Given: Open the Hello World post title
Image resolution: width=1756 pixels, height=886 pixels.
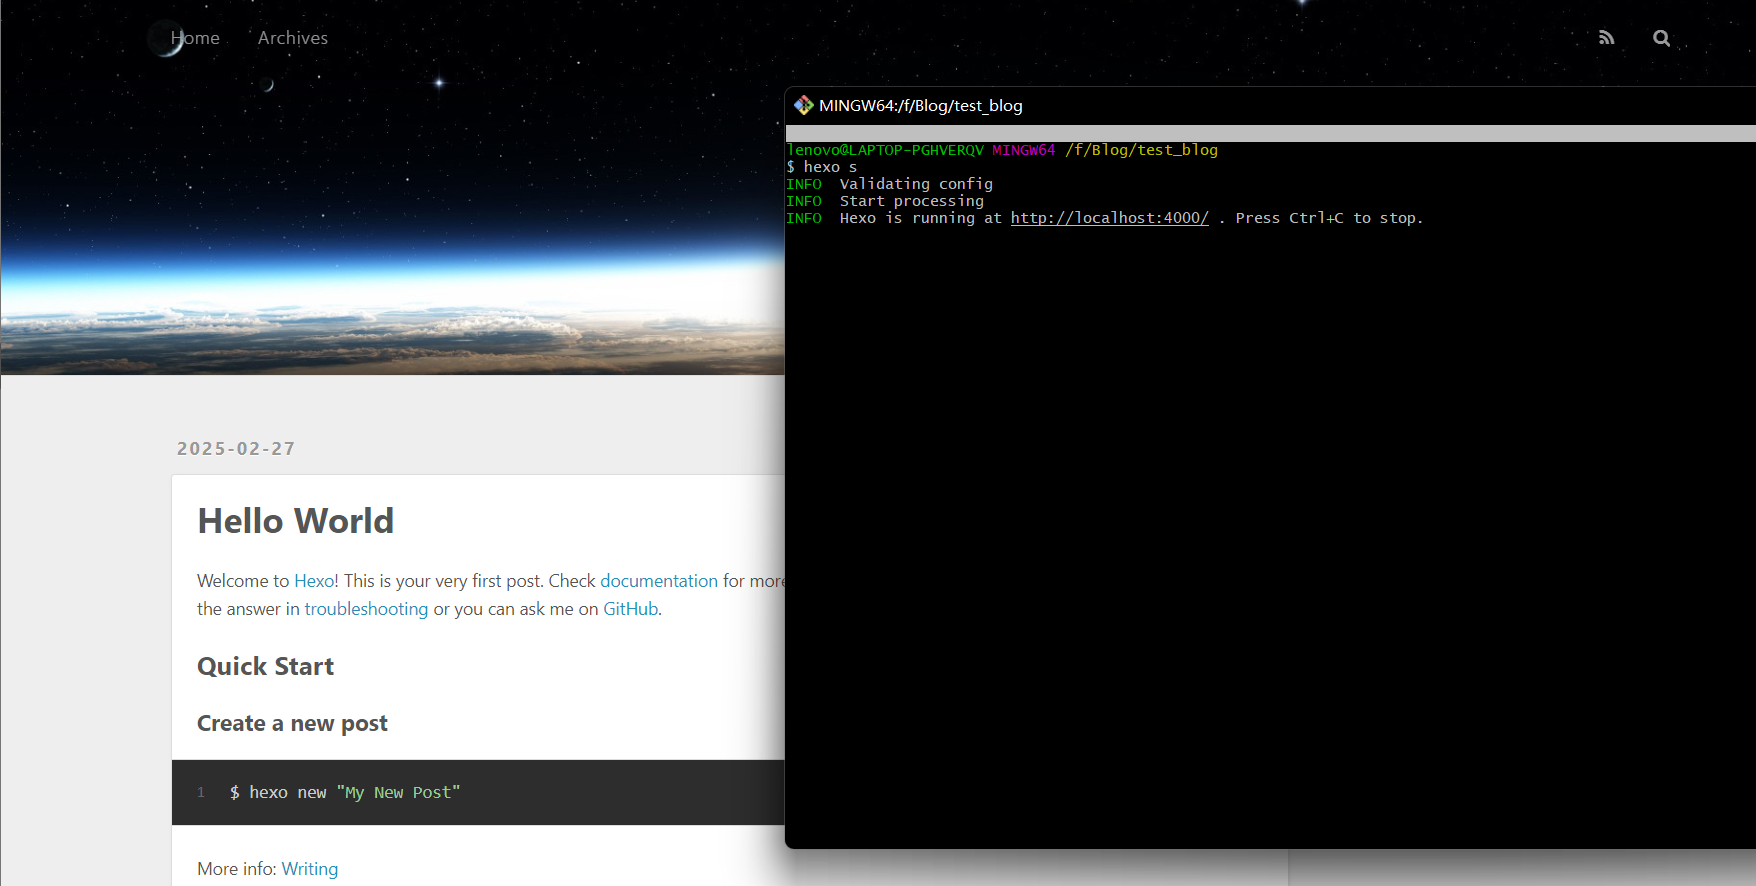Looking at the screenshot, I should [295, 521].
